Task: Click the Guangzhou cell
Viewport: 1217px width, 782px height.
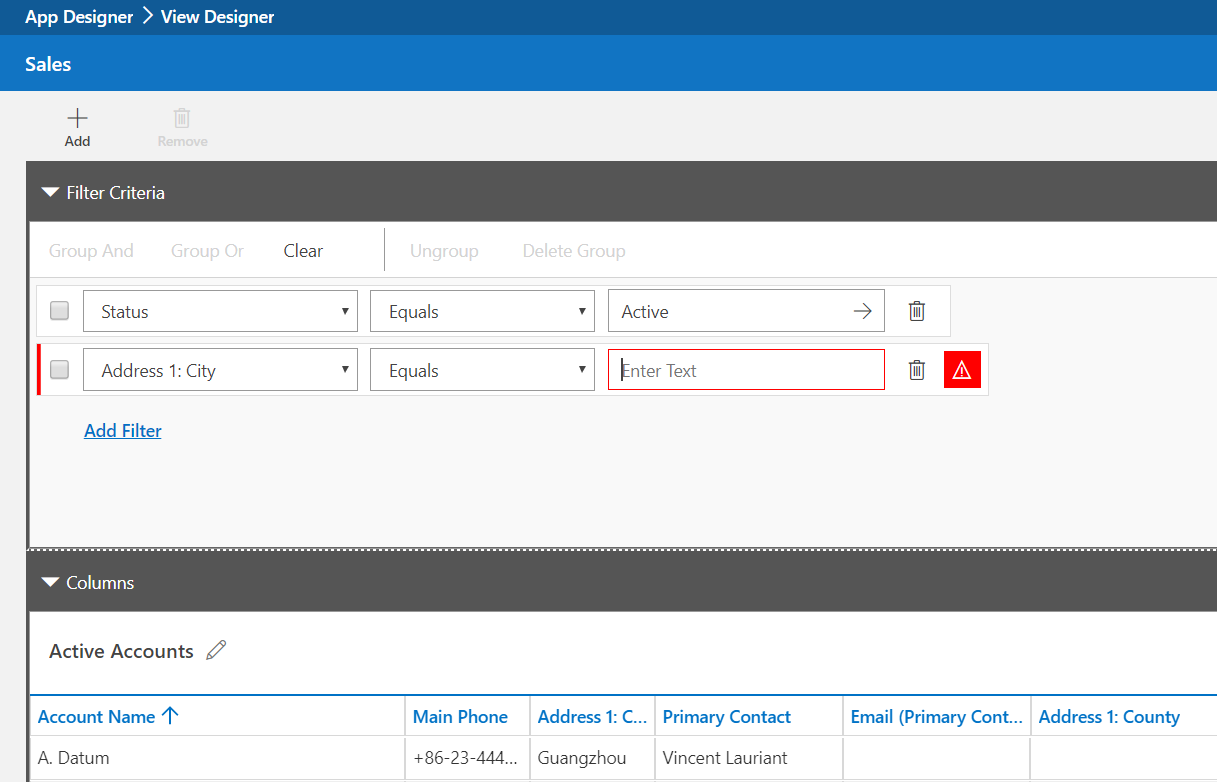Action: click(592, 758)
